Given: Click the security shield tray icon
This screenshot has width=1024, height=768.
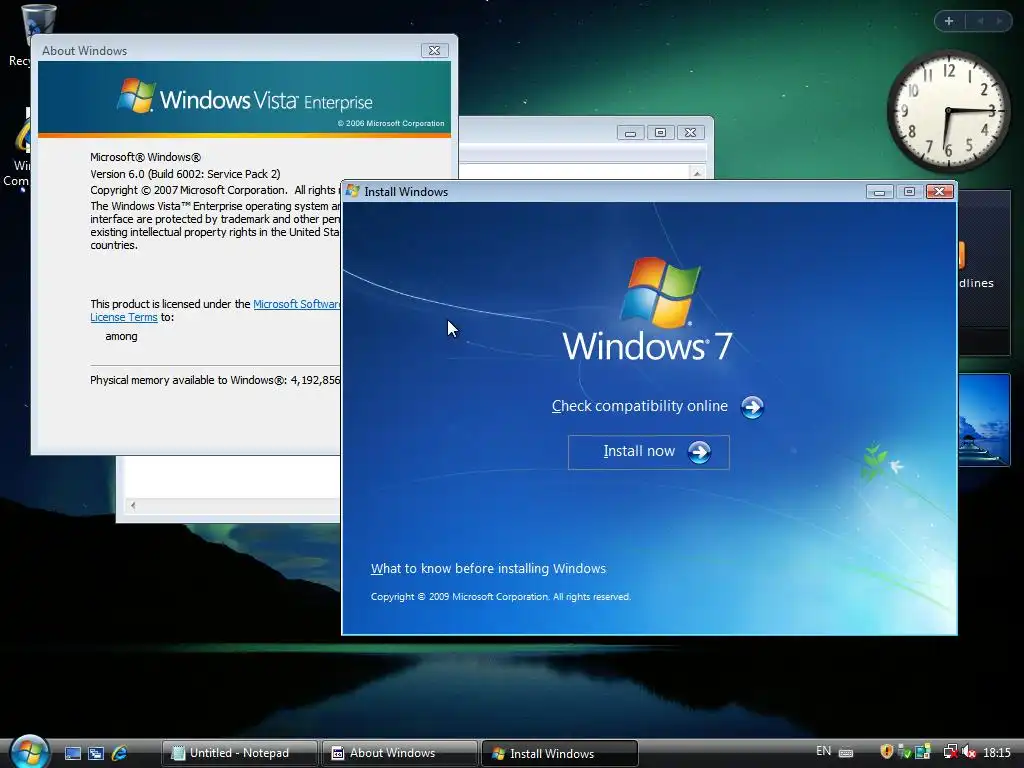Looking at the screenshot, I should pyautogui.click(x=887, y=752).
